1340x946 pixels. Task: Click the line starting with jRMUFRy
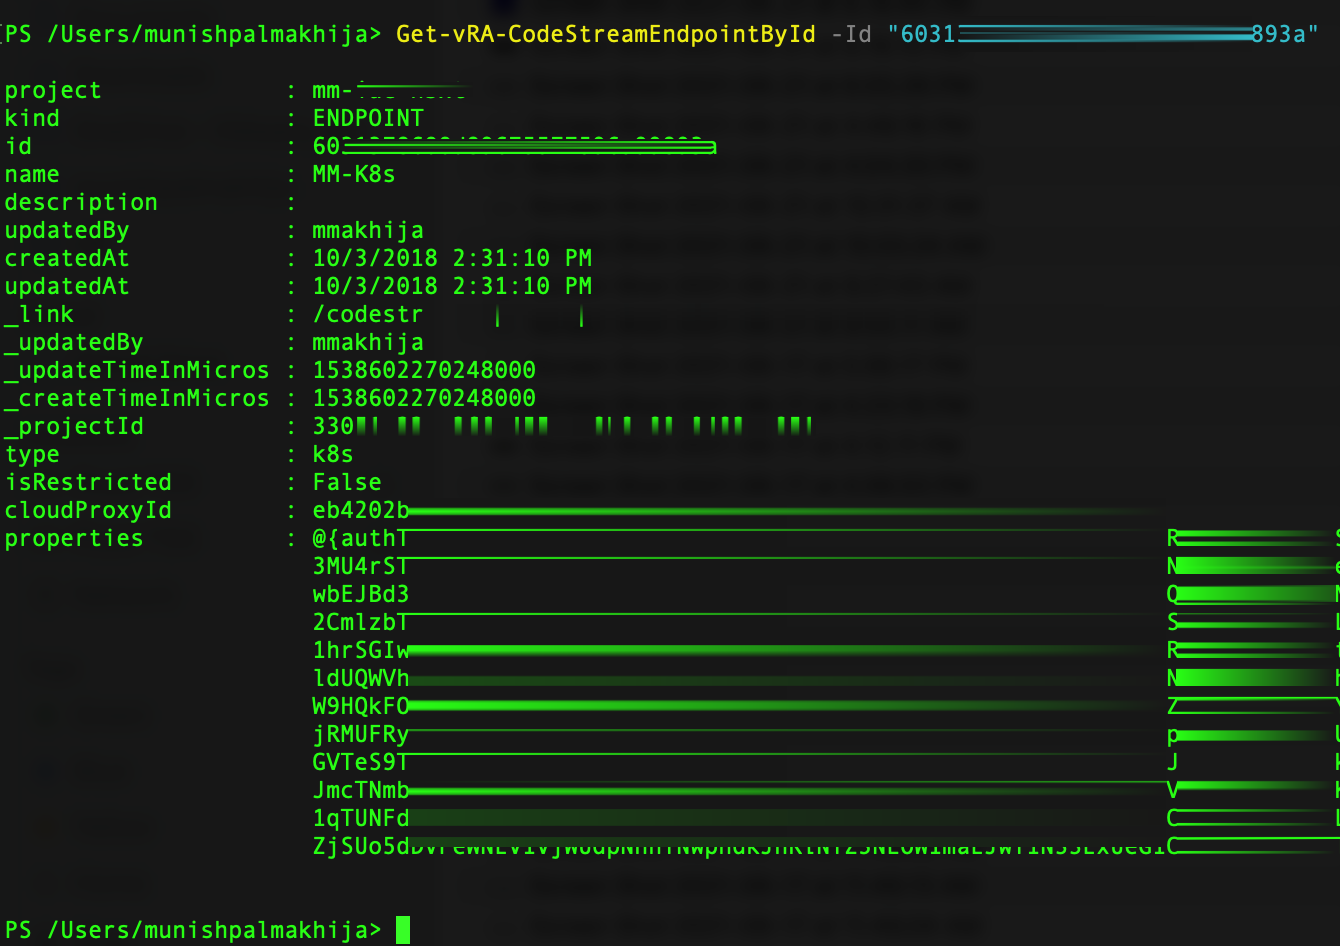pos(826,735)
